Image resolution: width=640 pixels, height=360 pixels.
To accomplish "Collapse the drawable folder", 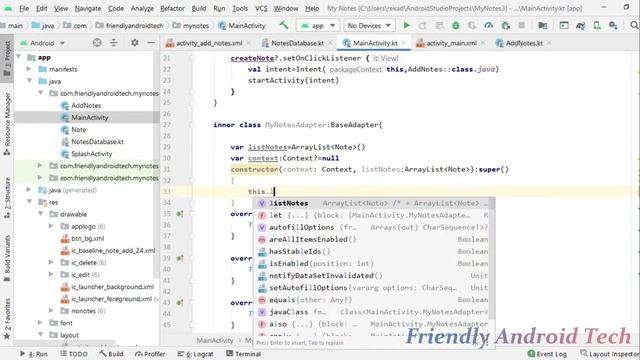I will tap(40, 214).
